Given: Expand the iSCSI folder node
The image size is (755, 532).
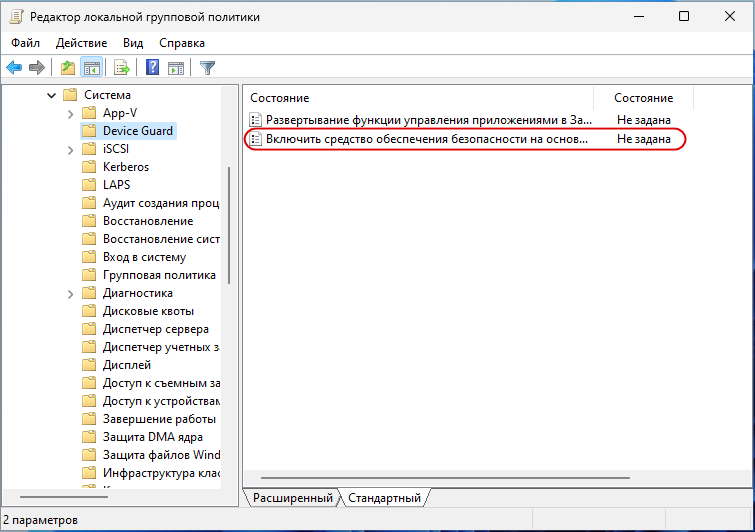Looking at the screenshot, I should (x=70, y=150).
